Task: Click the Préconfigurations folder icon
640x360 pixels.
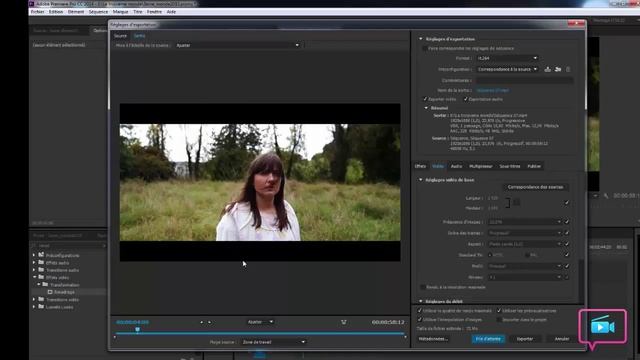Action: 41,255
